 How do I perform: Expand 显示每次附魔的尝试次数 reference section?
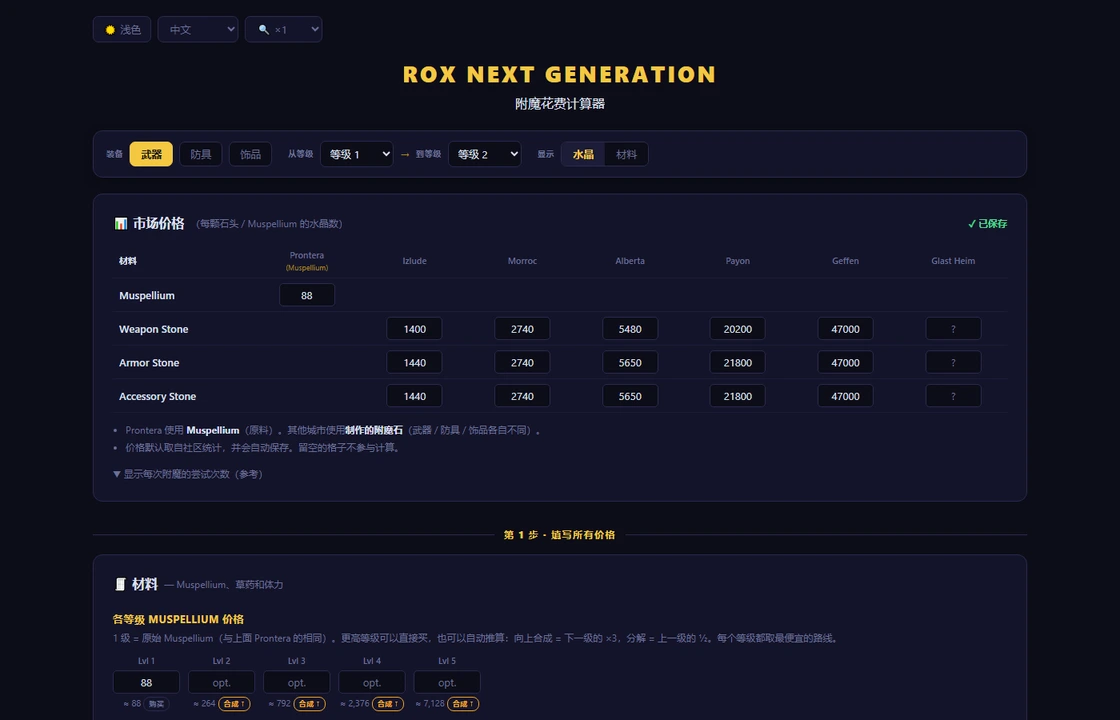(x=188, y=474)
